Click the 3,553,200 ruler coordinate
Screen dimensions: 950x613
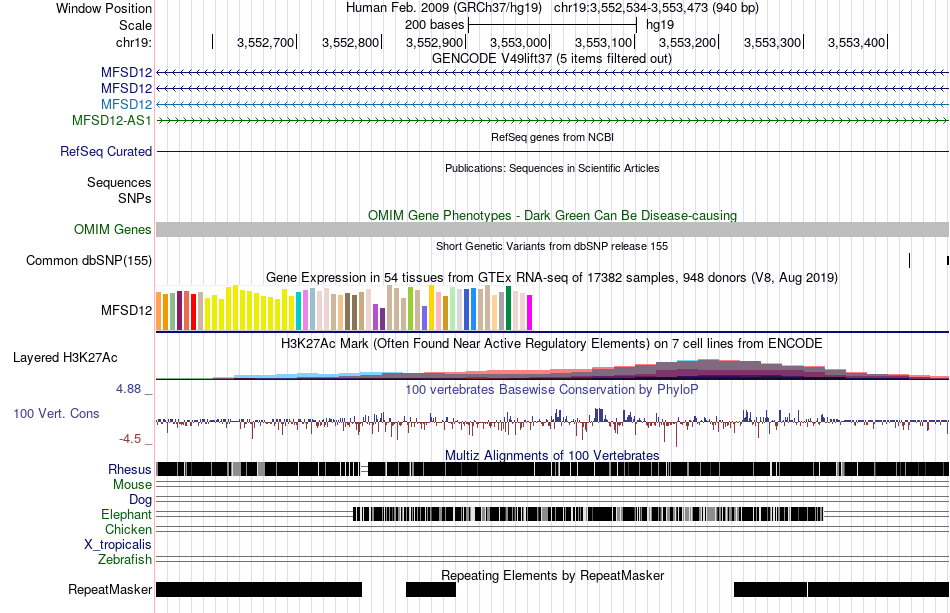pyautogui.click(x=687, y=42)
